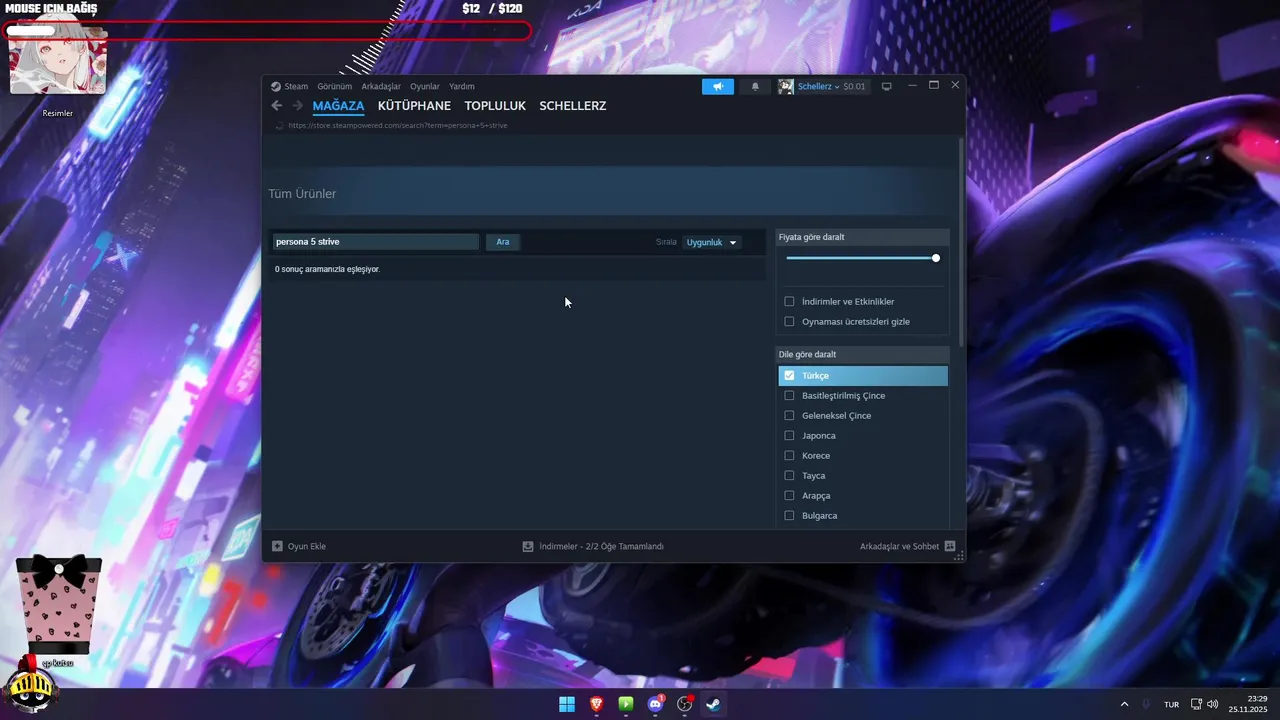Open the Resimler desktop folder
This screenshot has height=720, width=1280.
coord(57,70)
